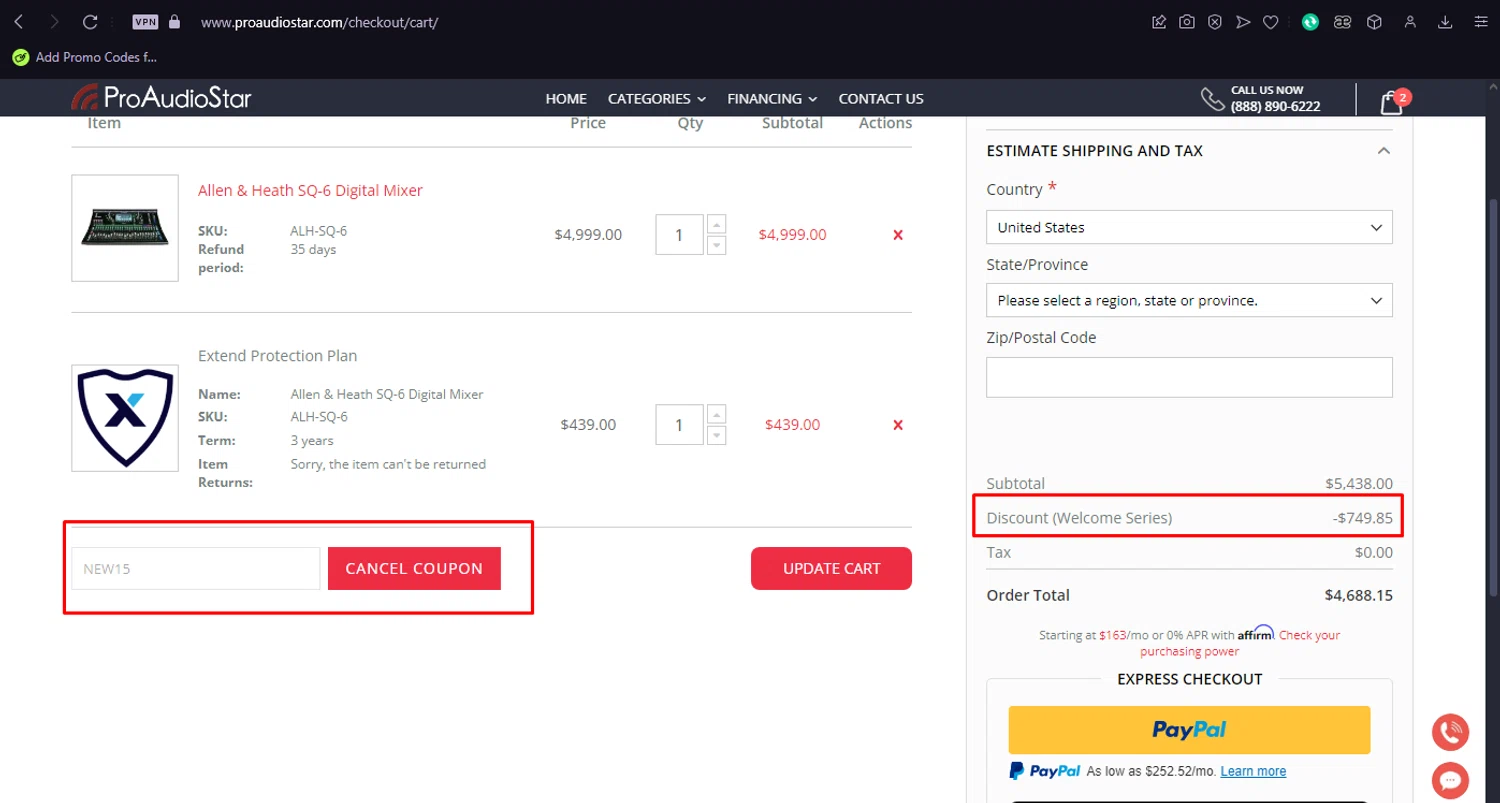
Task: Open the Country dropdown
Action: (1189, 227)
